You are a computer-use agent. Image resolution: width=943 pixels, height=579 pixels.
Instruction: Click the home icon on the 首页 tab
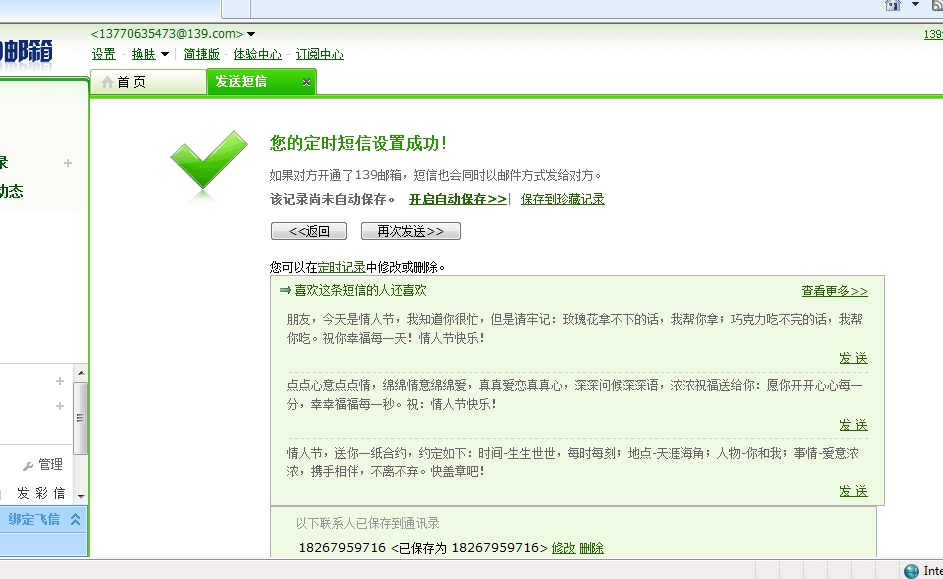tap(109, 83)
